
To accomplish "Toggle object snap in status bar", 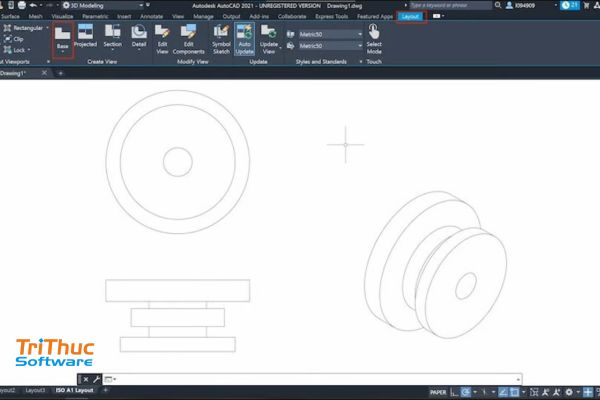I will [x=515, y=392].
